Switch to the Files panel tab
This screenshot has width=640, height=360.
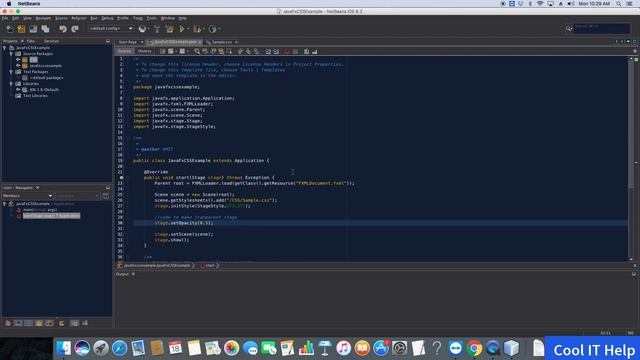[x=31, y=41]
